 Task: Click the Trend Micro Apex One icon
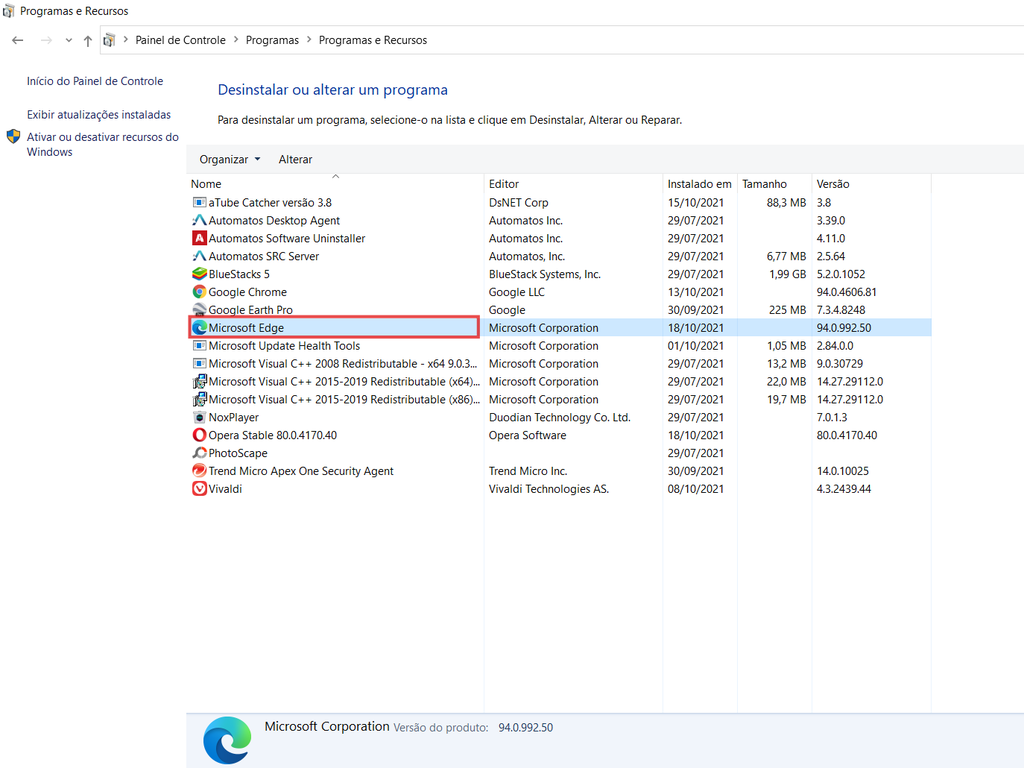(x=199, y=471)
